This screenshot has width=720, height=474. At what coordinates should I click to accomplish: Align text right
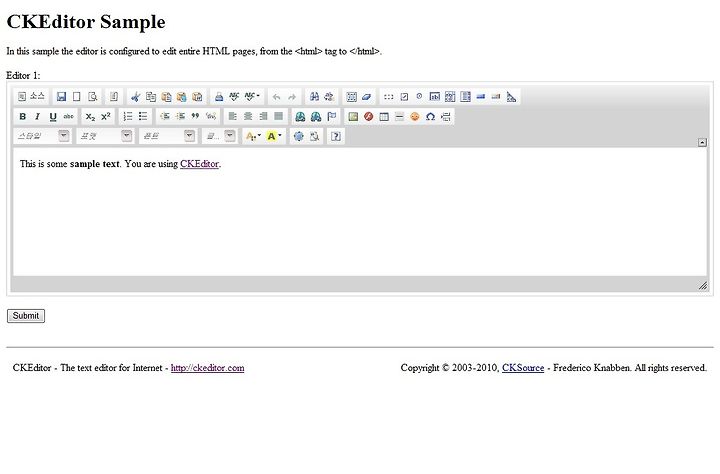pos(263,117)
